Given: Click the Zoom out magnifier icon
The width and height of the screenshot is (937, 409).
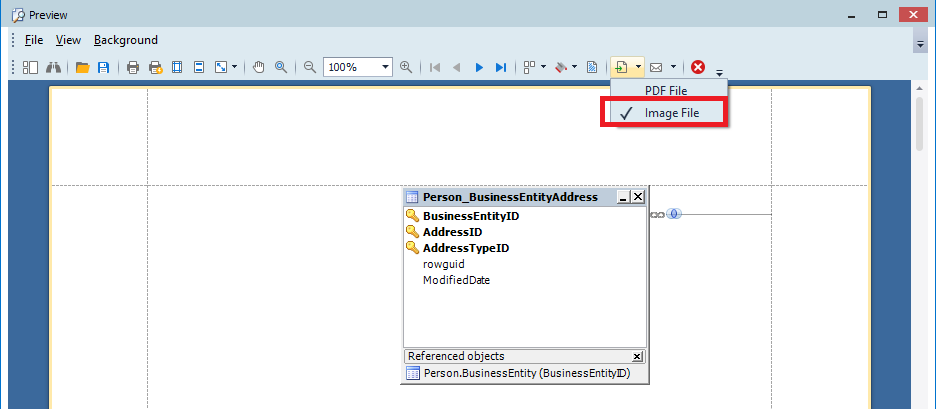Looking at the screenshot, I should pos(310,67).
